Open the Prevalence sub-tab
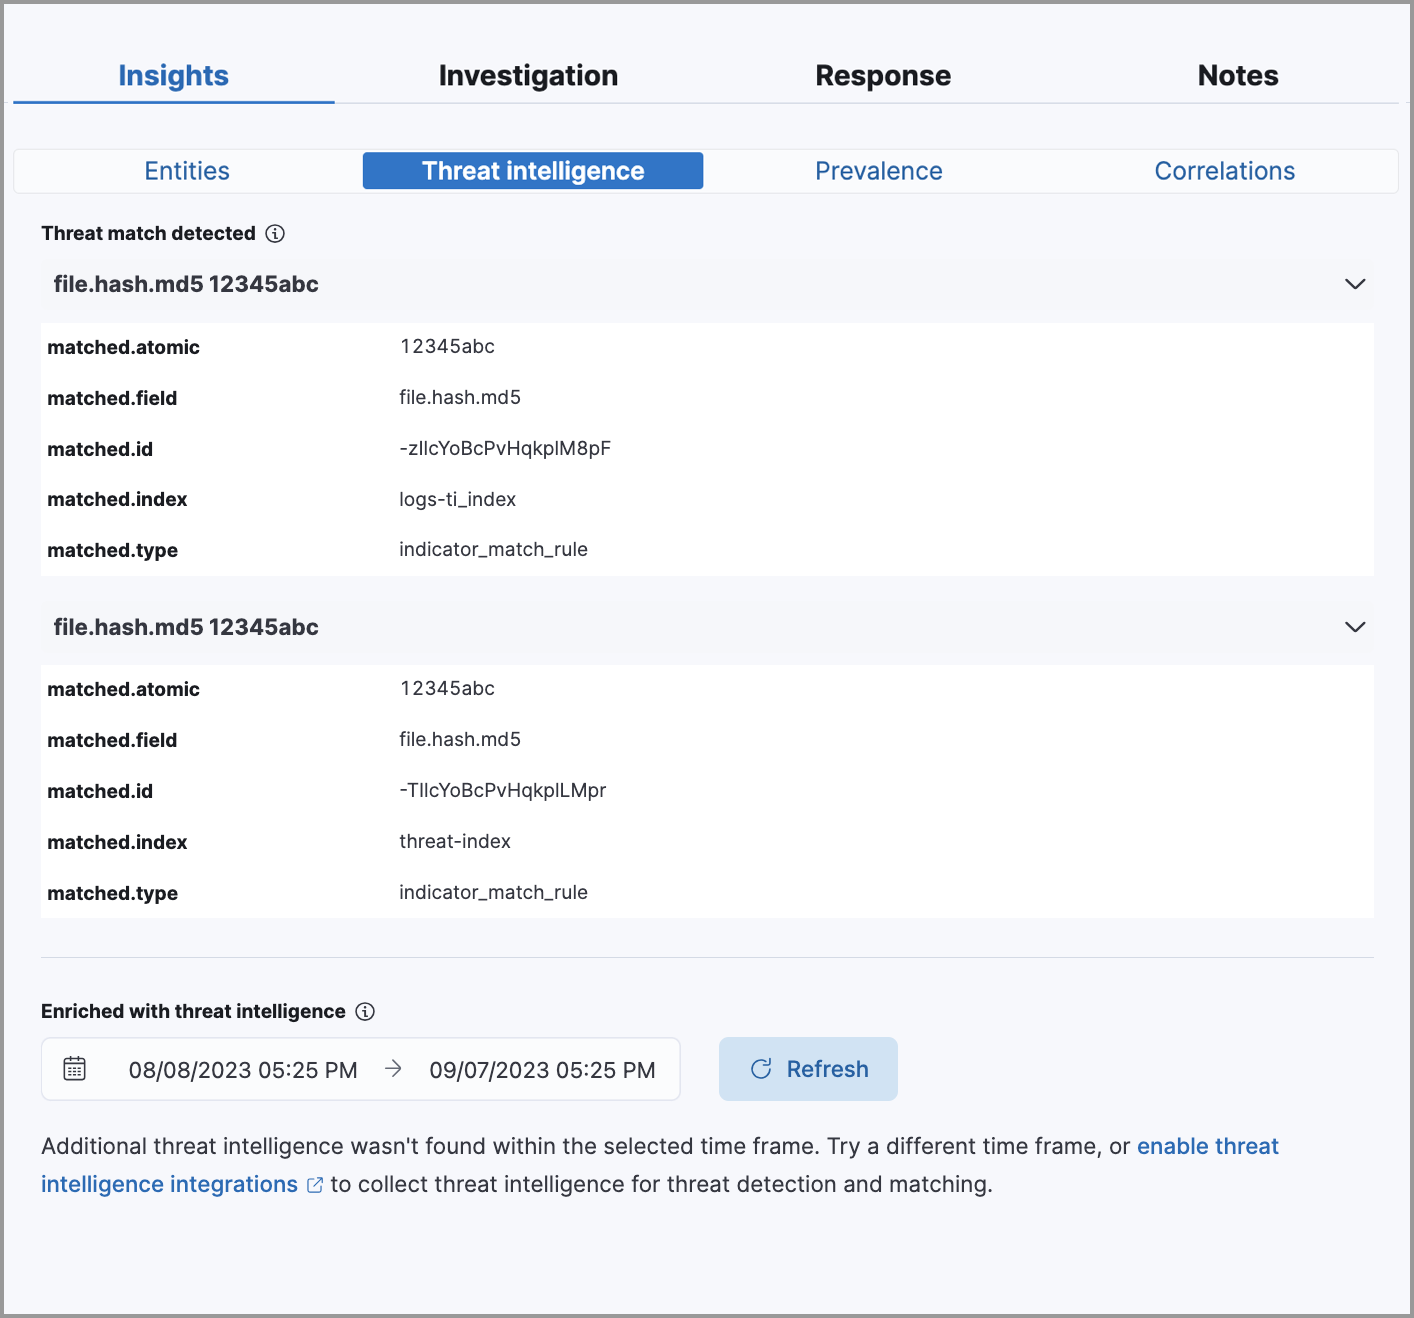1414x1318 pixels. 878,170
